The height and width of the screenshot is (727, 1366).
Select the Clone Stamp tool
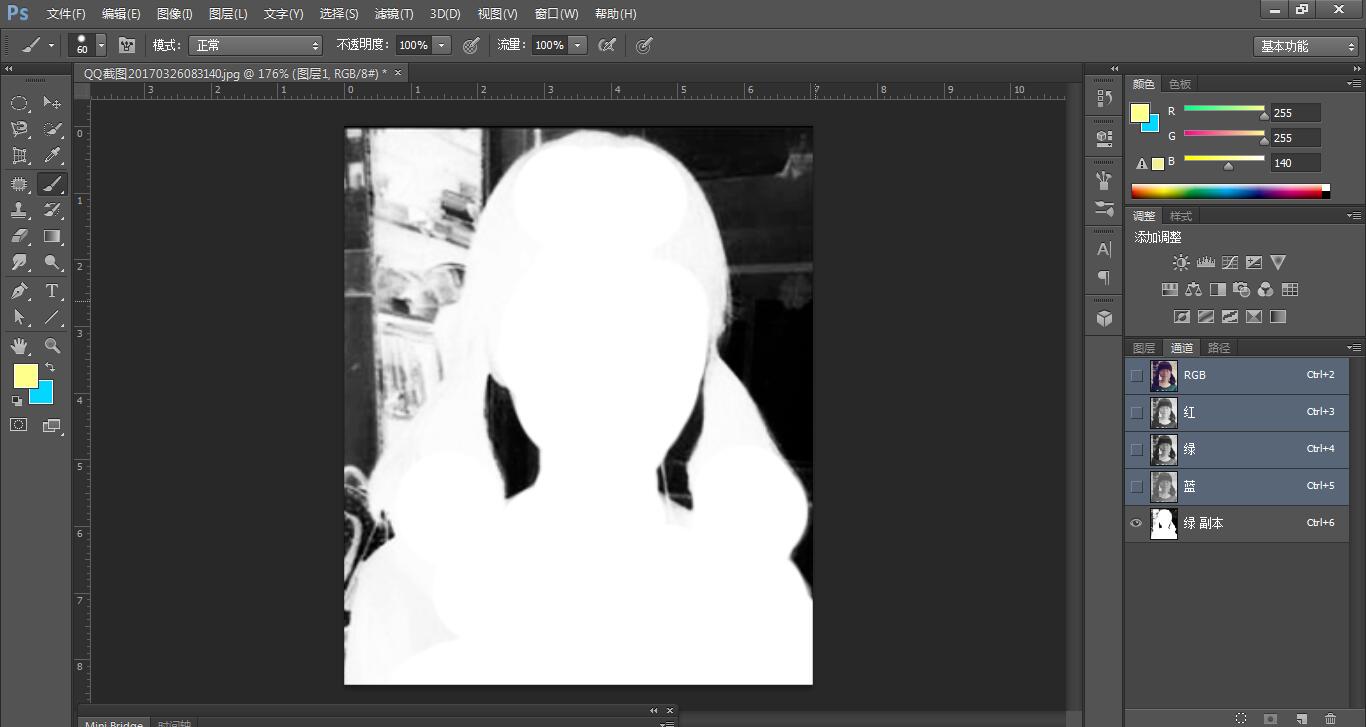pos(19,210)
